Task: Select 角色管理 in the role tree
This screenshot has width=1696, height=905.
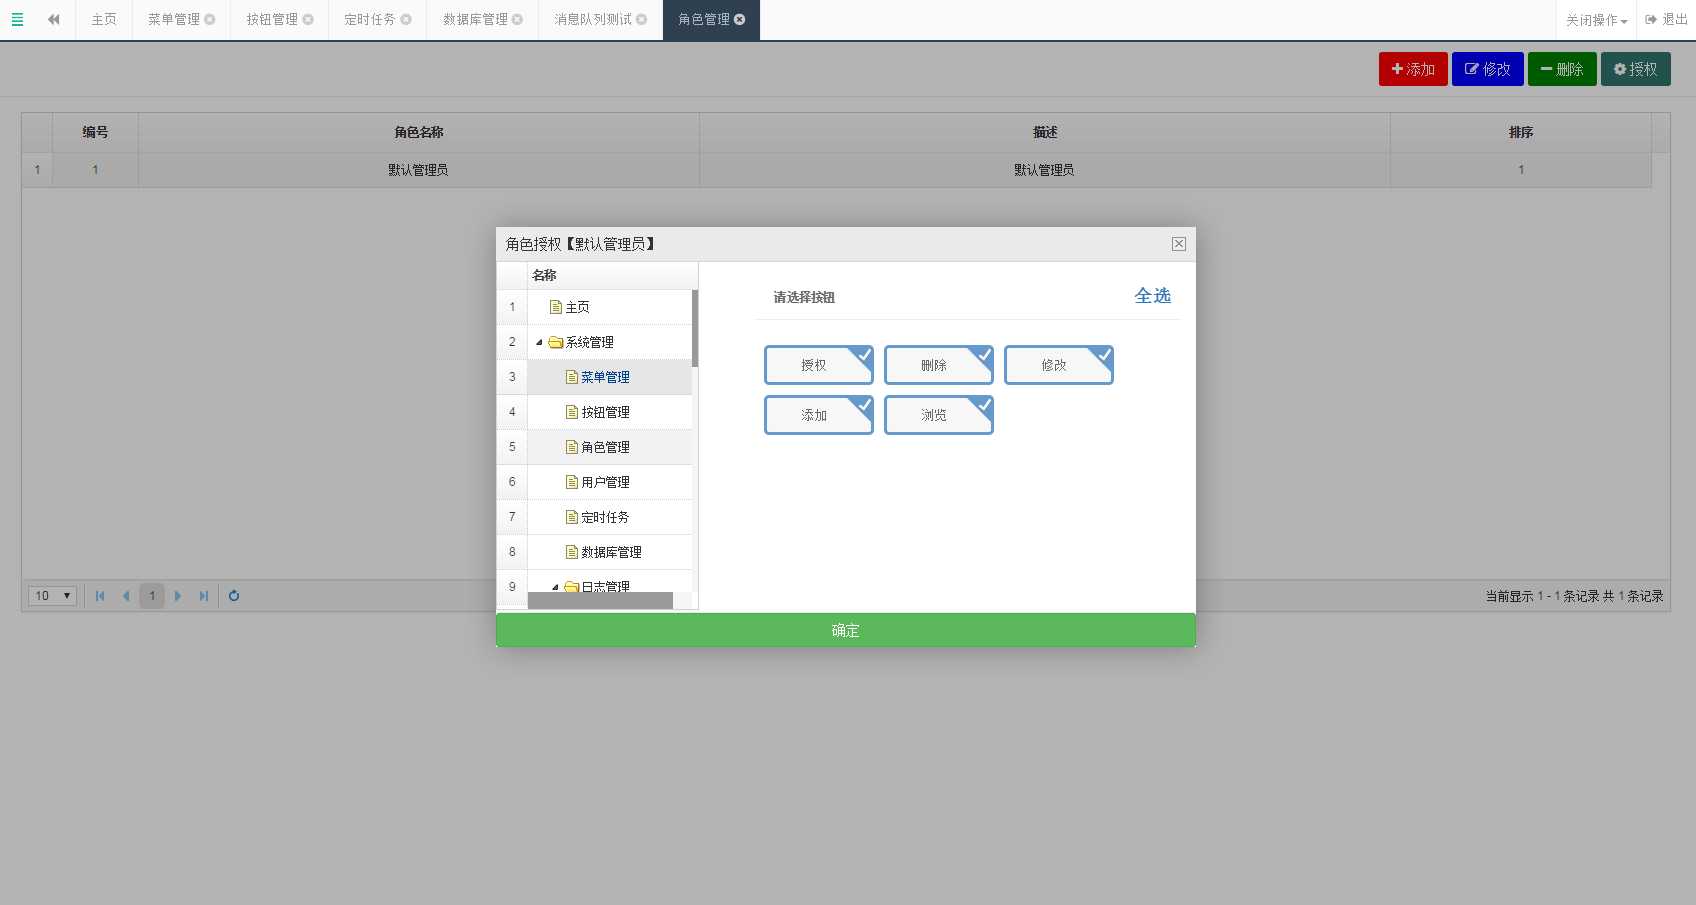Action: 605,447
